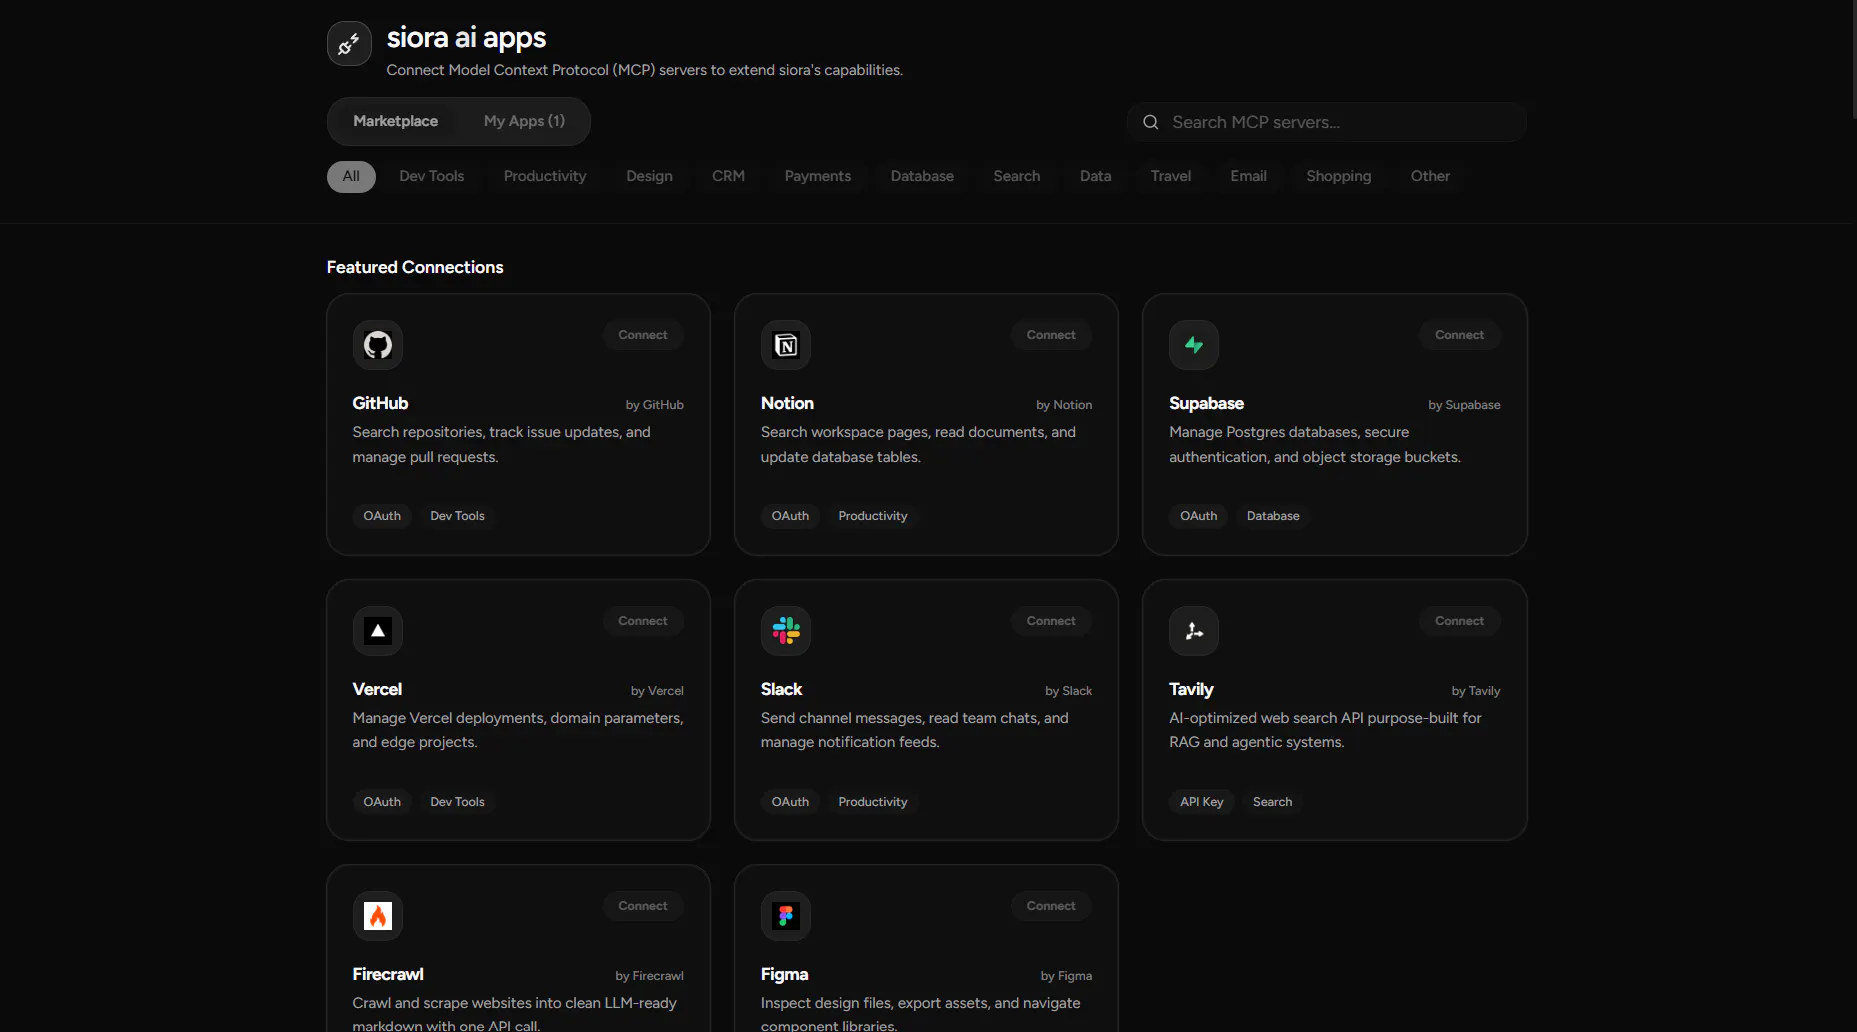Click the Productivity tag on Notion card

[x=873, y=516]
